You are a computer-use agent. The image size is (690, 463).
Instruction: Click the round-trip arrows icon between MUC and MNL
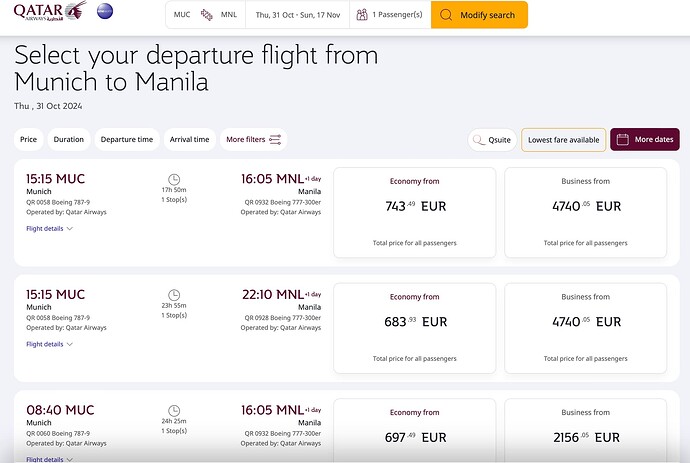tap(206, 15)
